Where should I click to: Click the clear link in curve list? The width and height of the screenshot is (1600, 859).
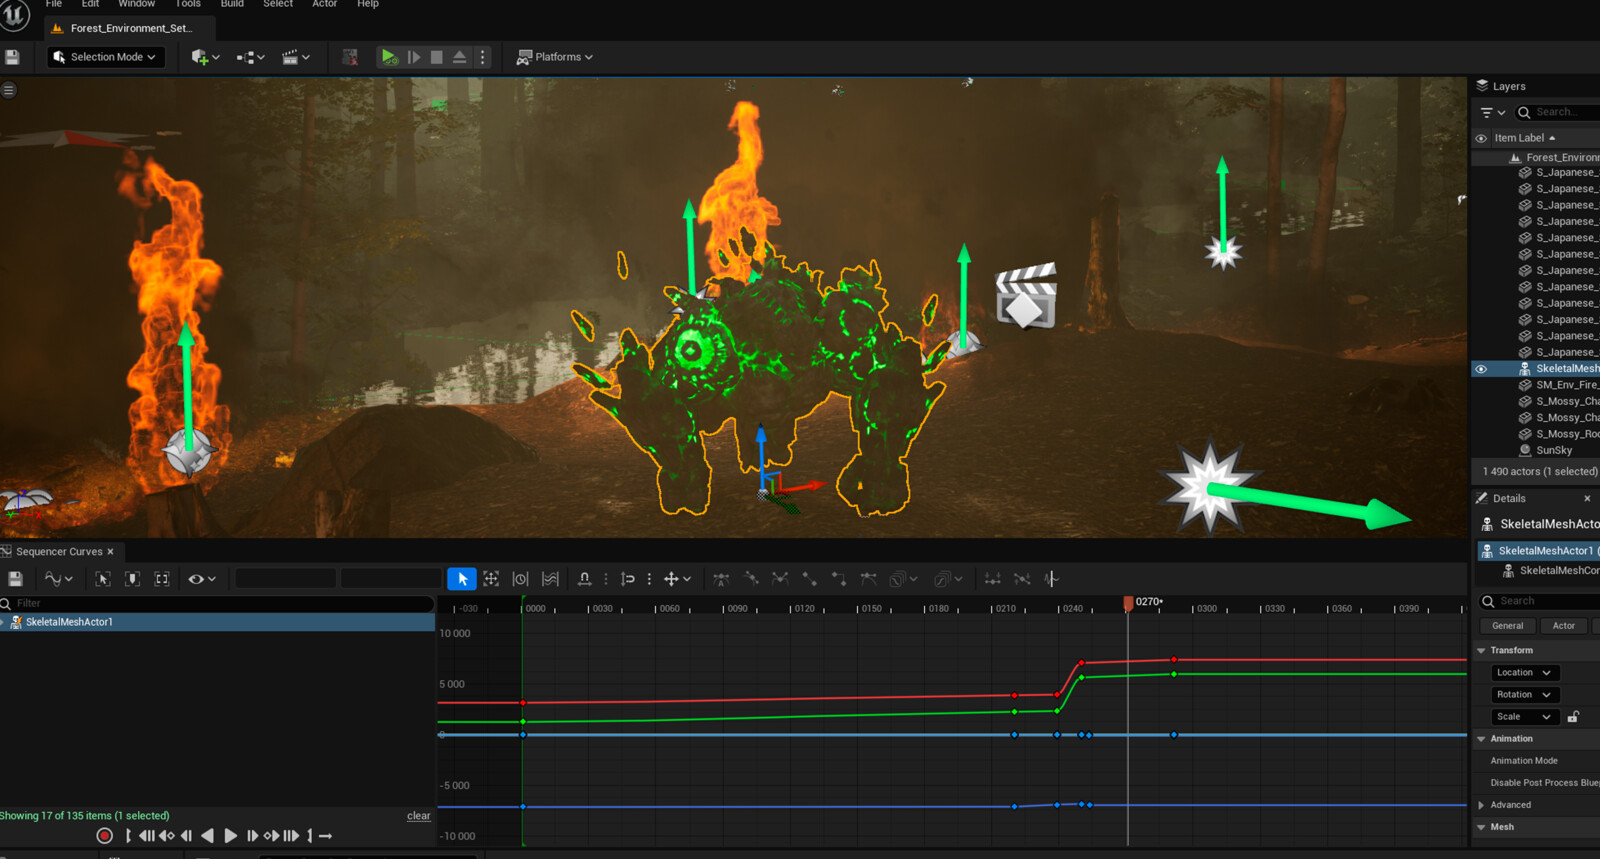419,816
